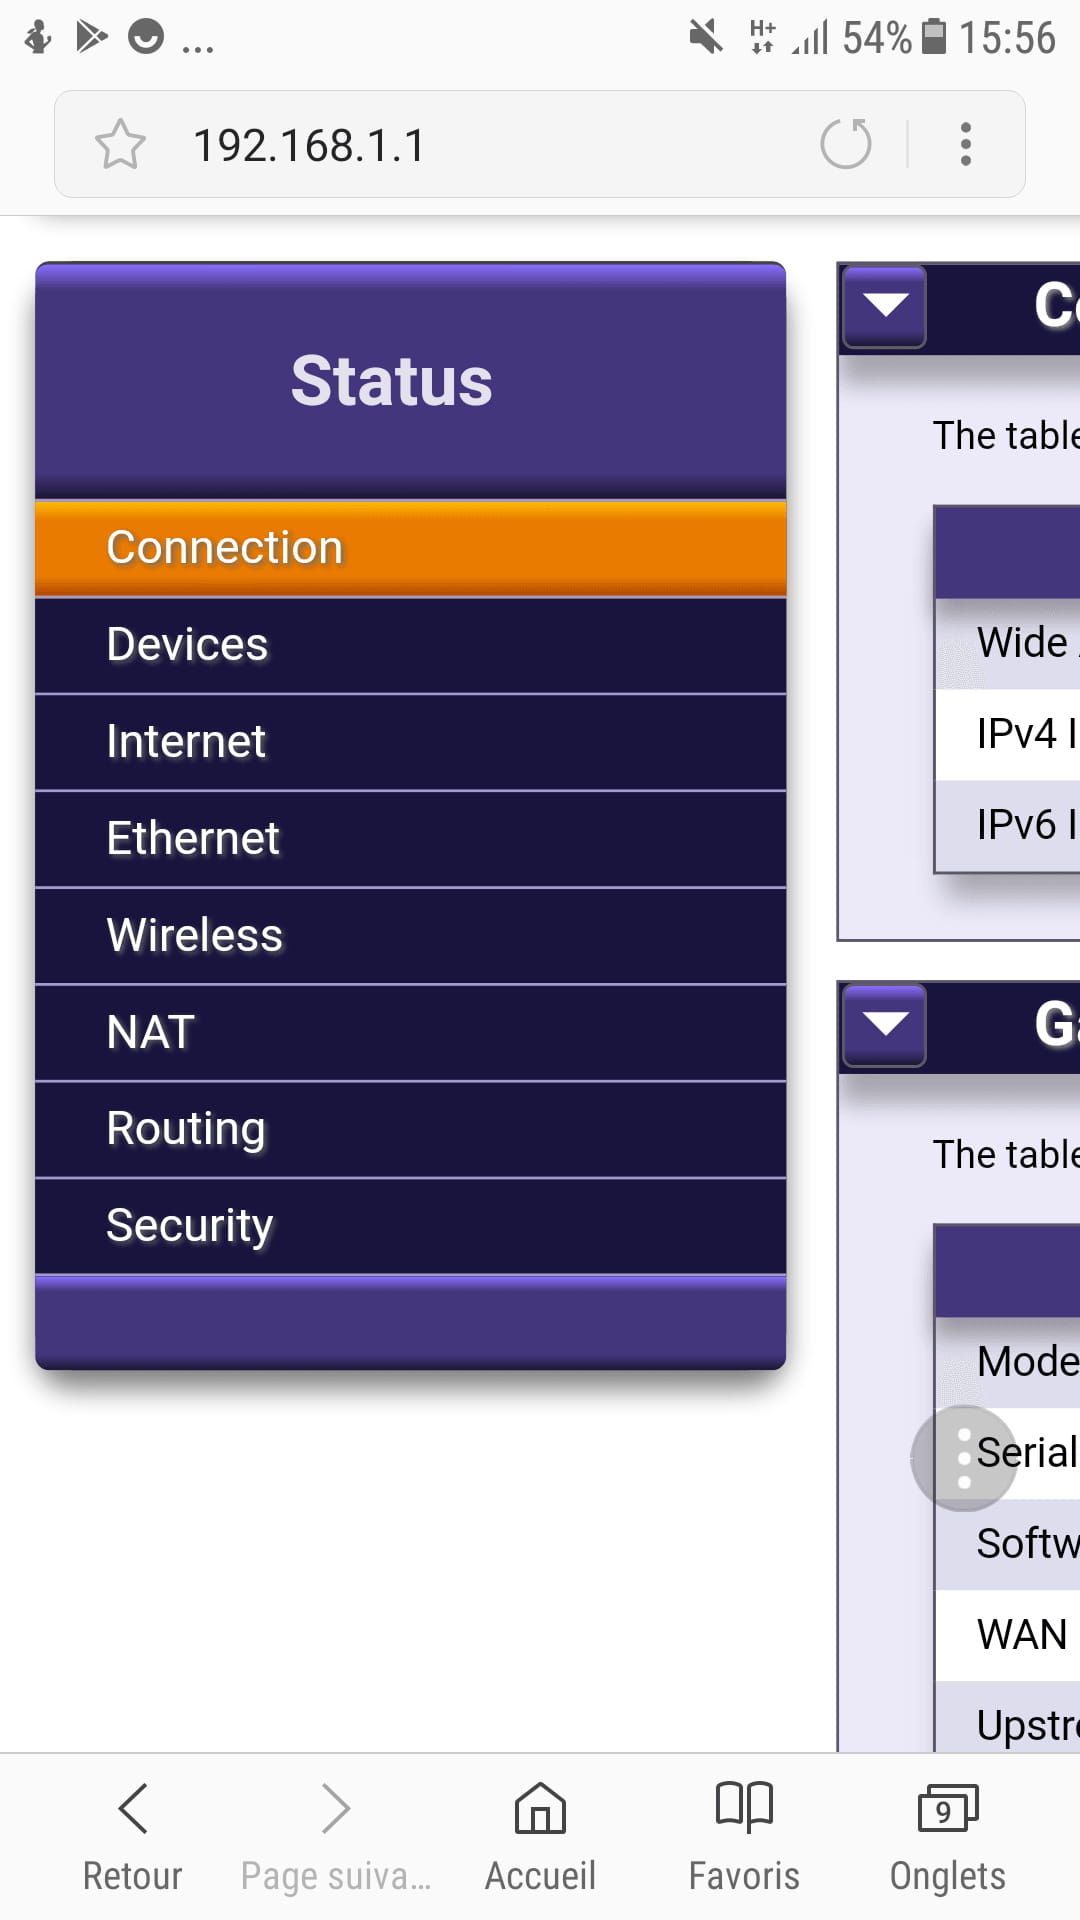Select Connection in Status menu
This screenshot has height=1920, width=1080.
(x=410, y=548)
